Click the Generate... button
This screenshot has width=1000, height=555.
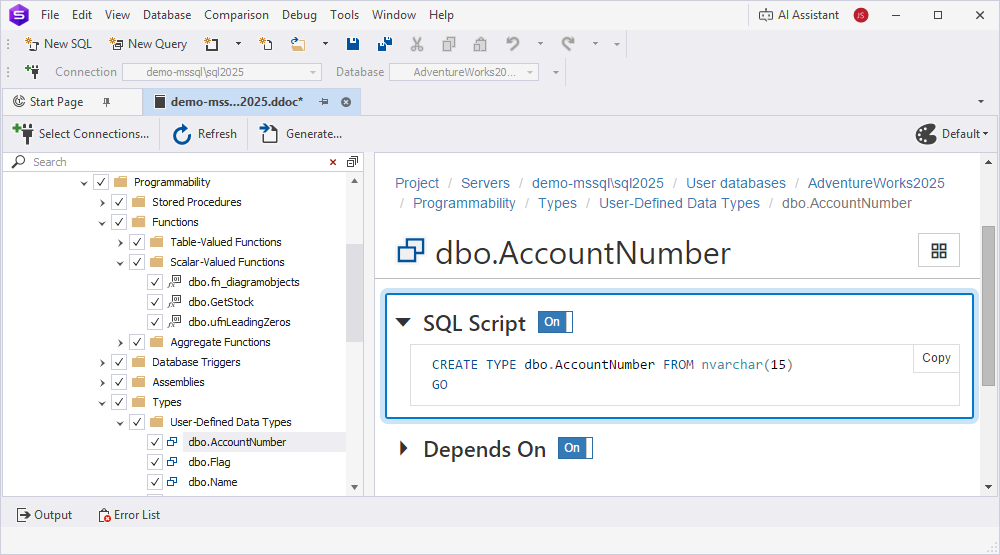pyautogui.click(x=301, y=134)
